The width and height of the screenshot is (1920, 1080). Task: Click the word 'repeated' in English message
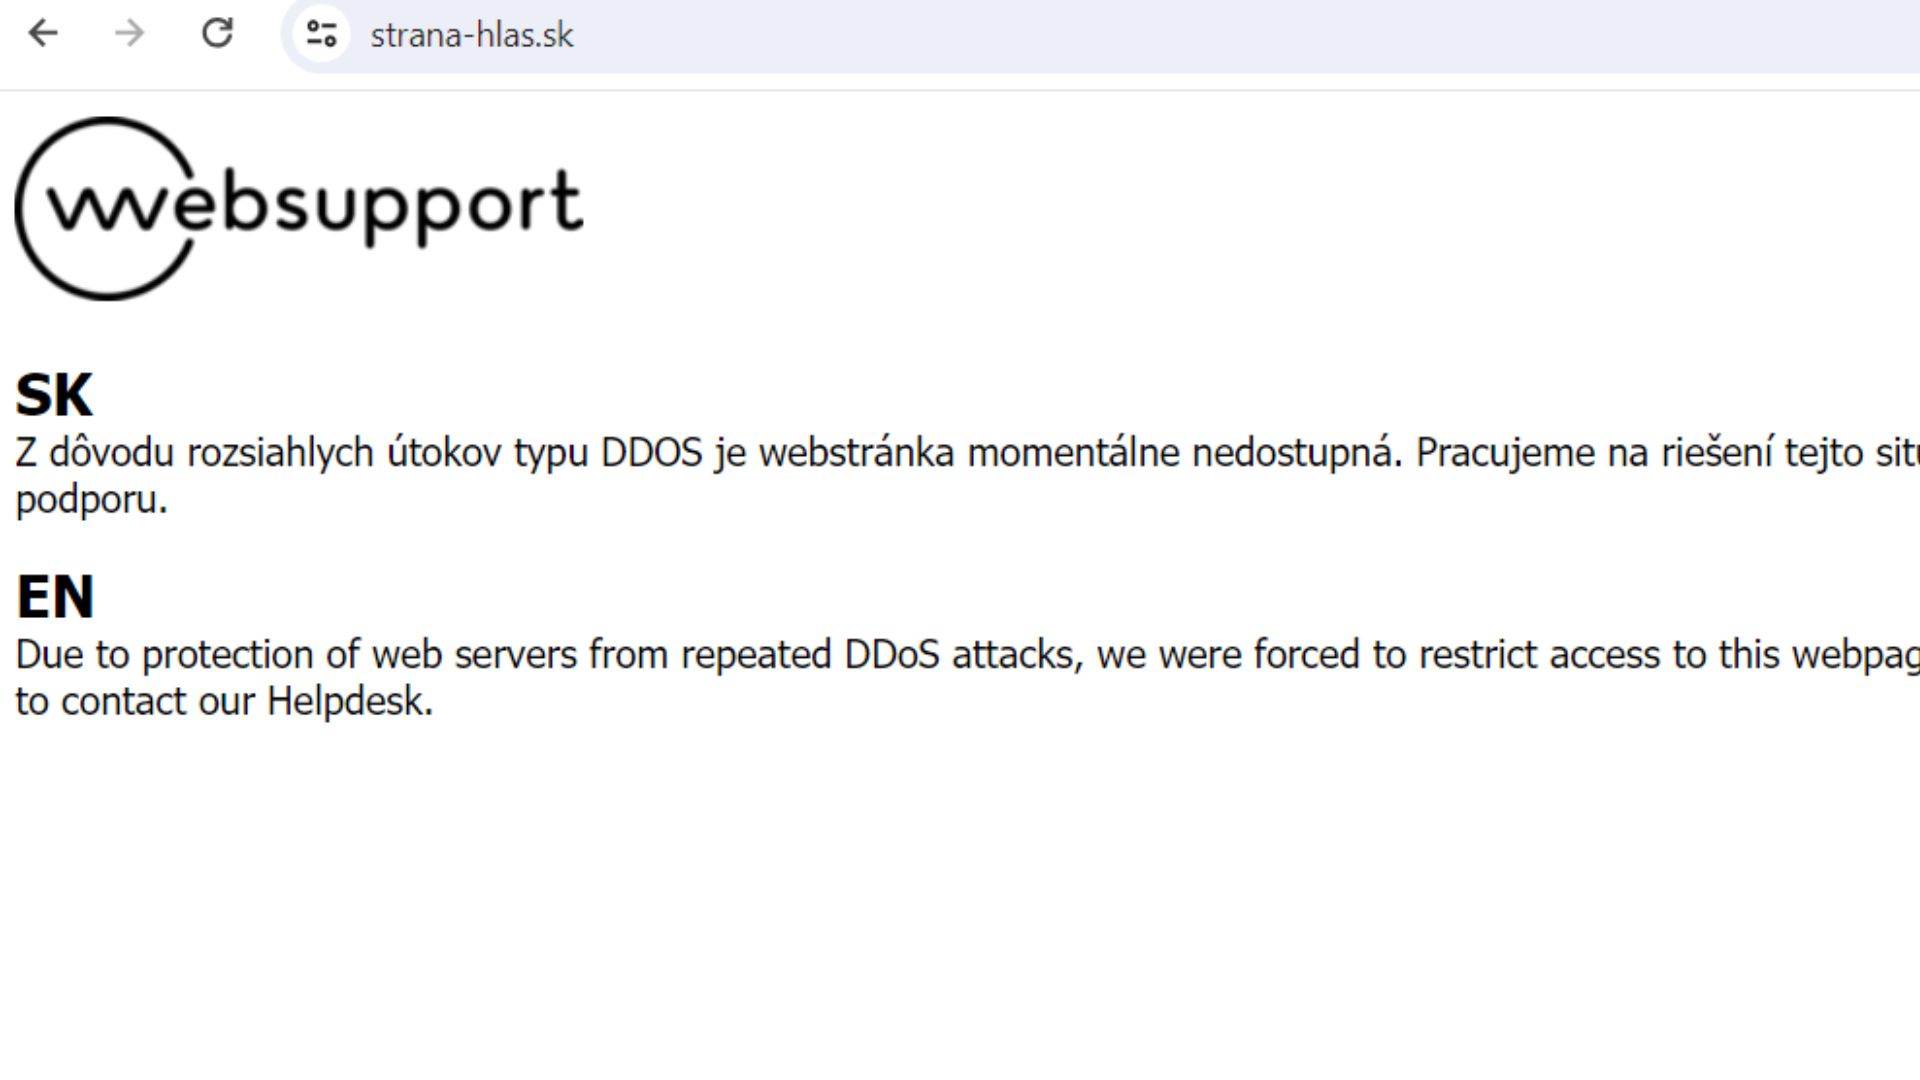(756, 655)
